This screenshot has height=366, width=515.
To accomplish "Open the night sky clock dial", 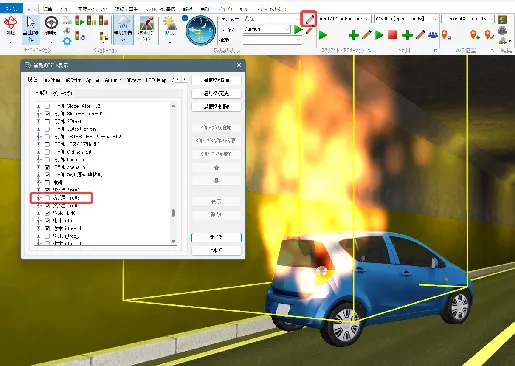I will [x=201, y=30].
